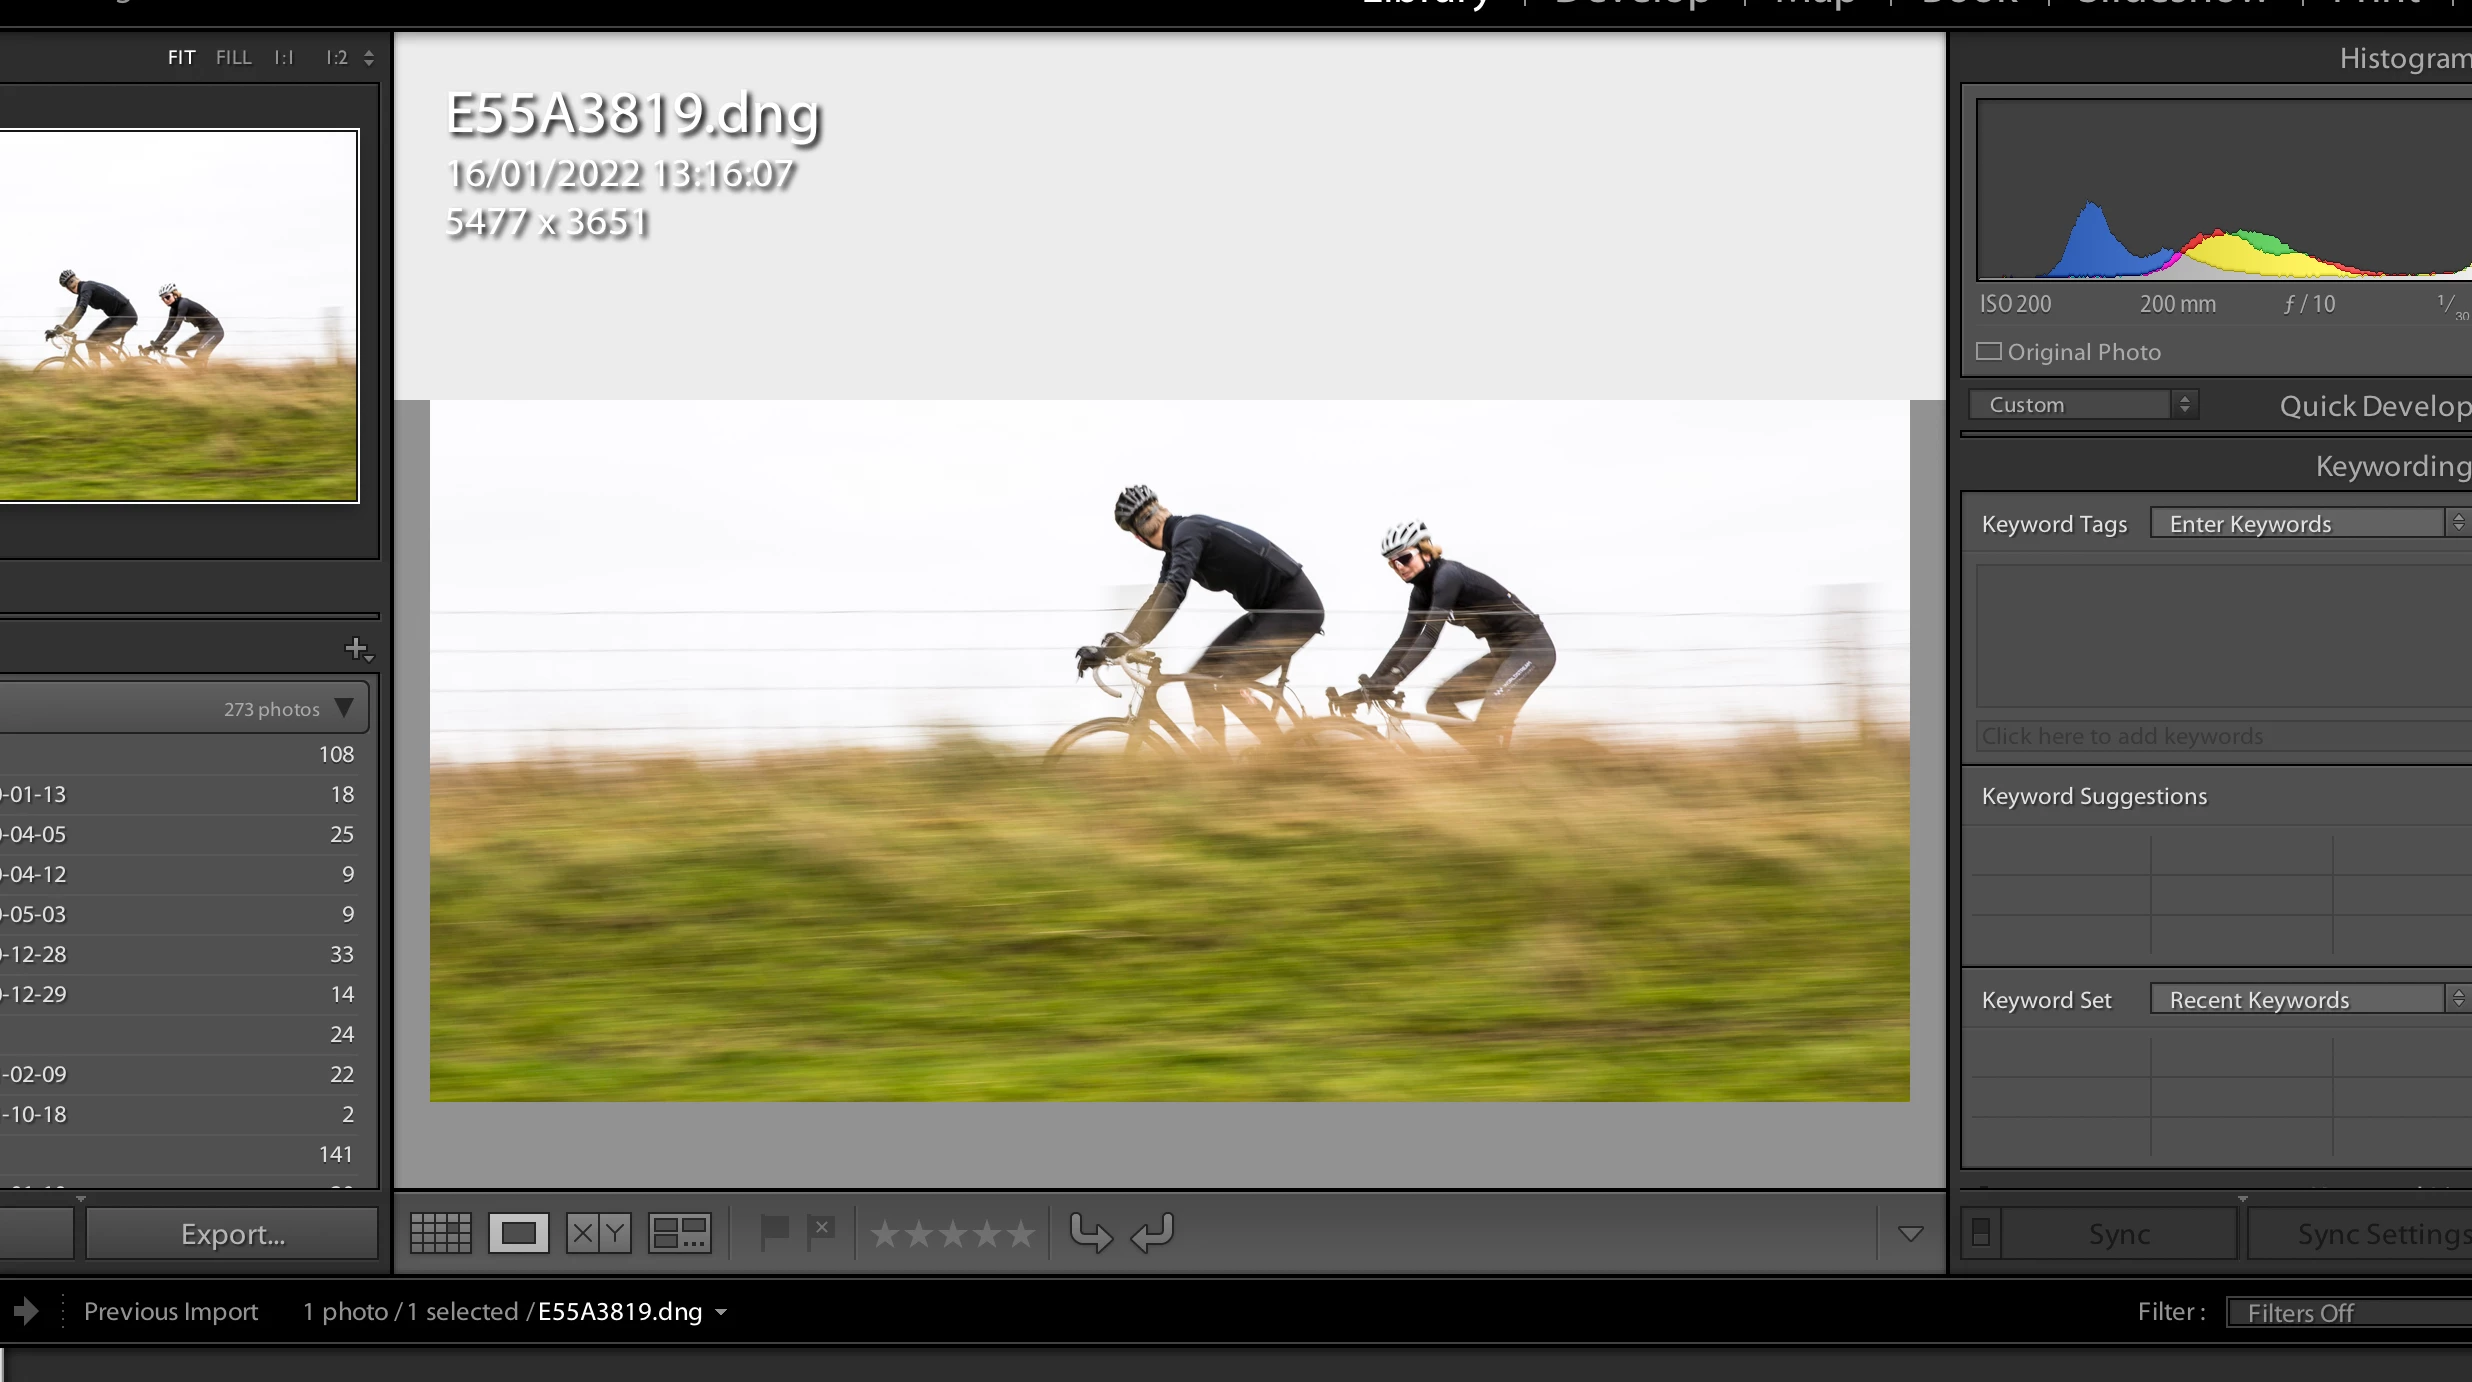
Task: Enable the Original Photo checkbox
Action: click(1989, 352)
